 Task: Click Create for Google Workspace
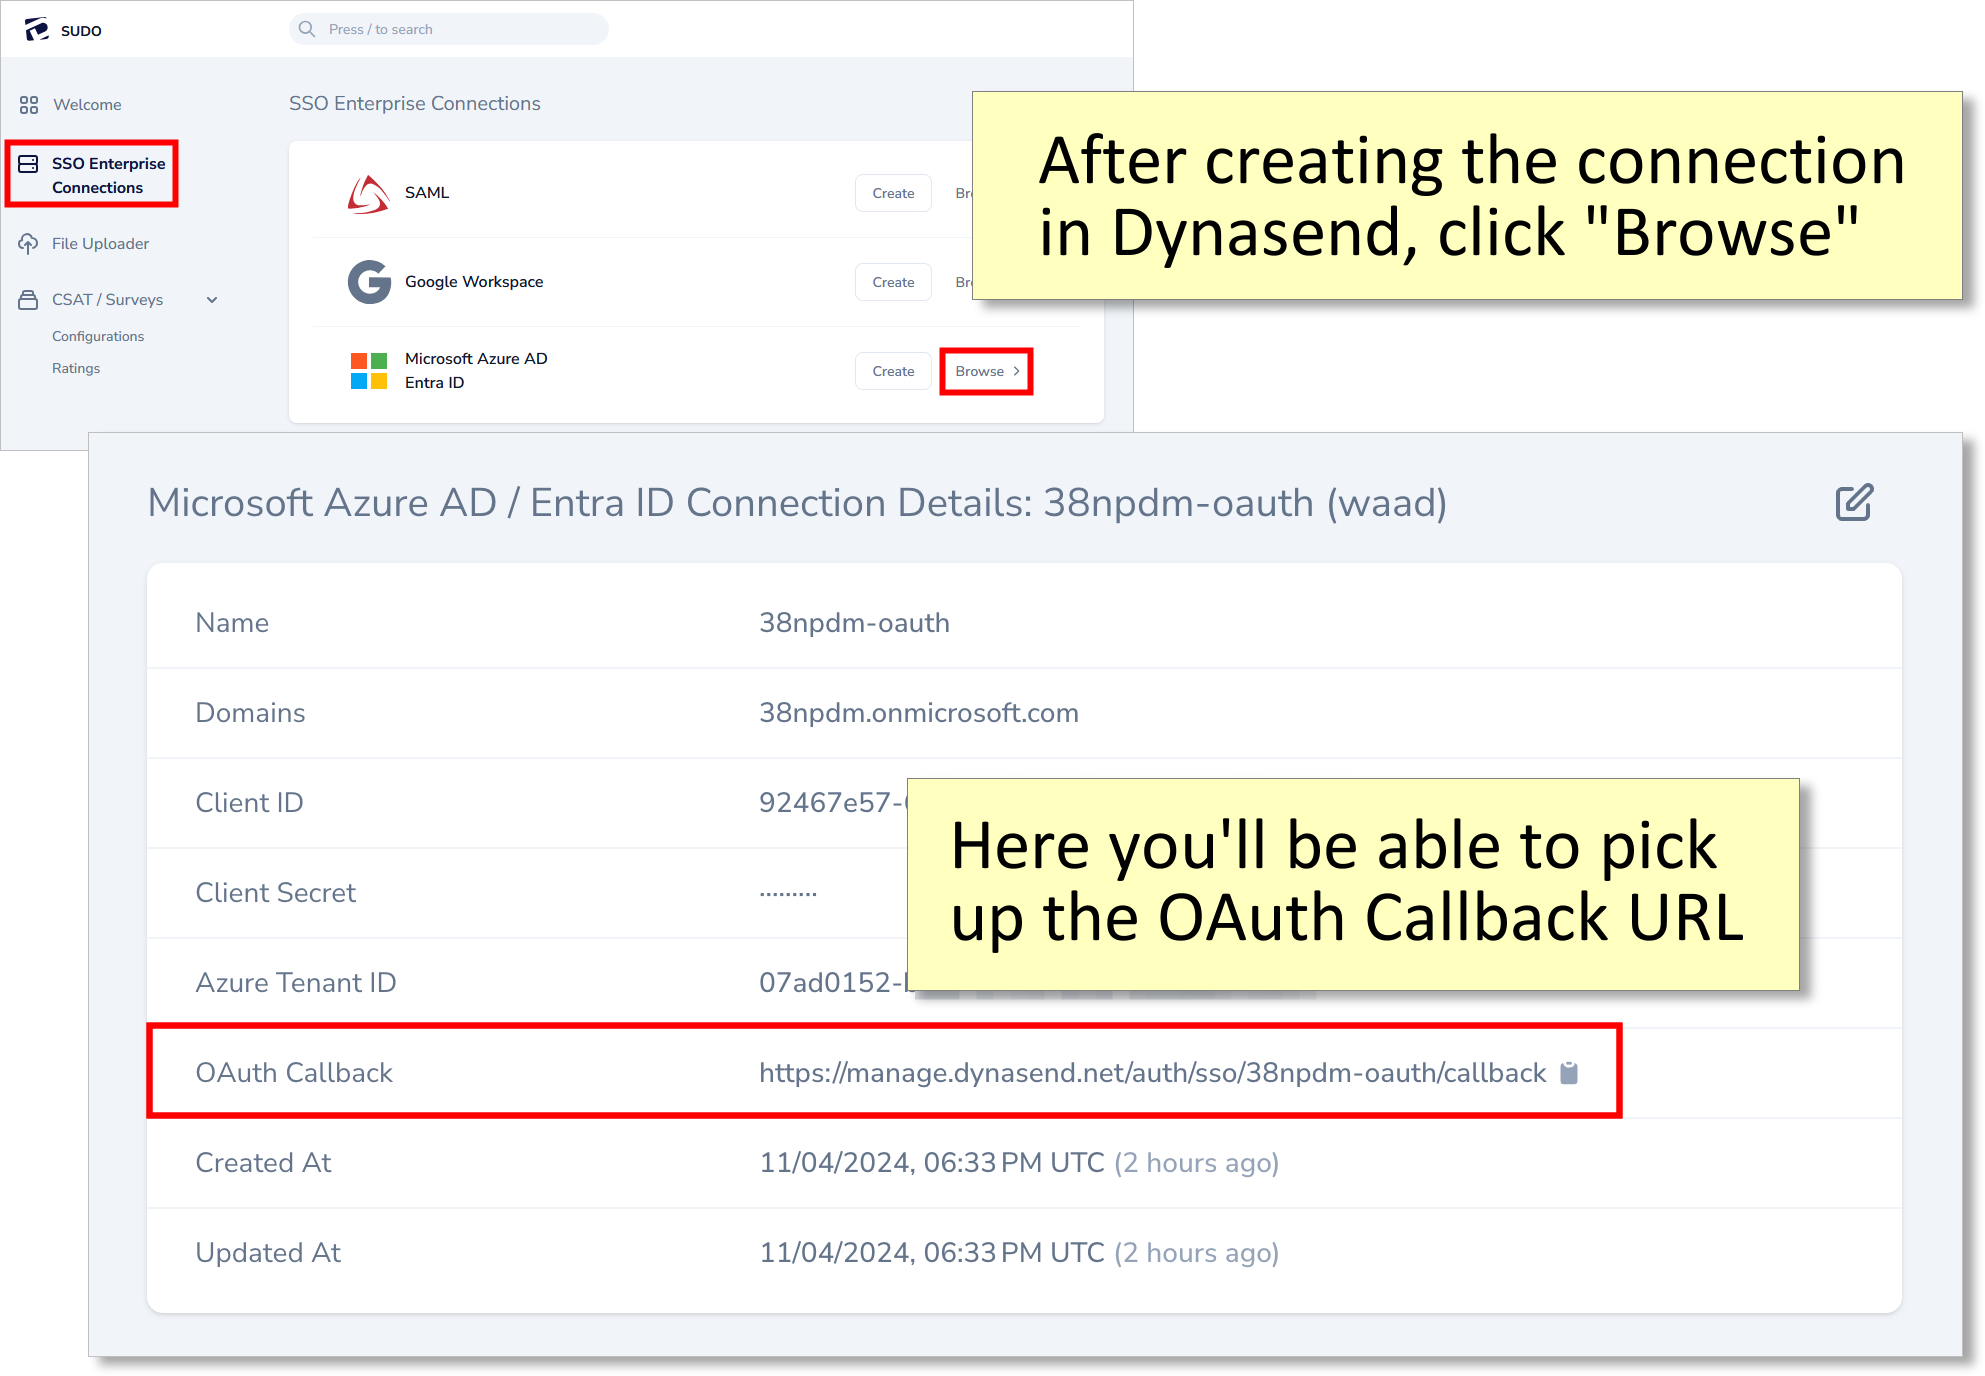click(893, 281)
